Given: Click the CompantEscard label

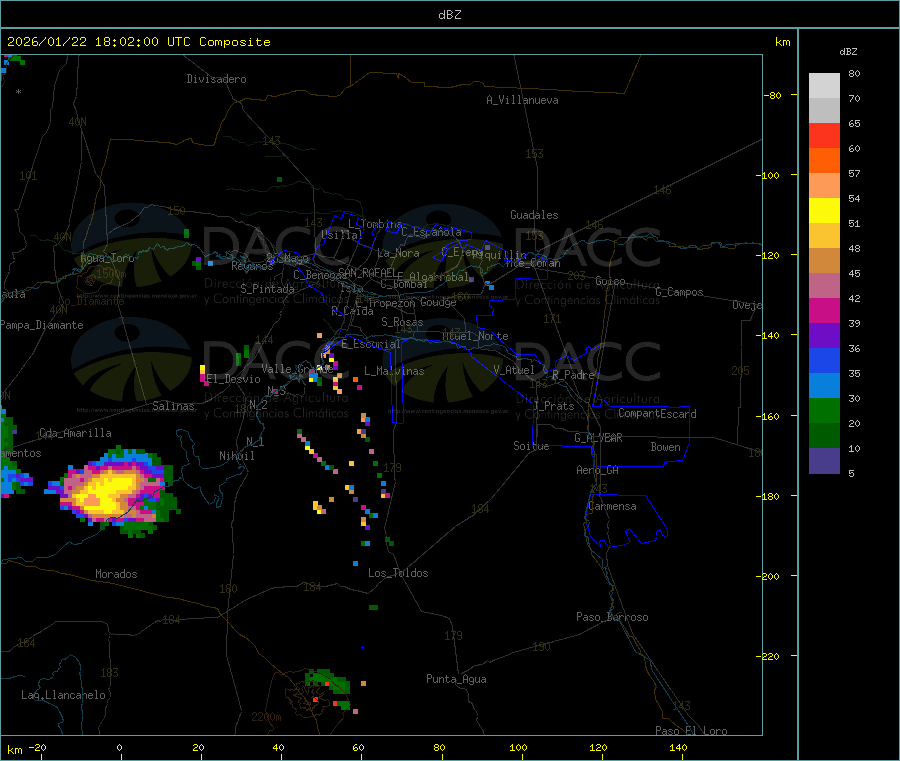Looking at the screenshot, I should click(657, 414).
